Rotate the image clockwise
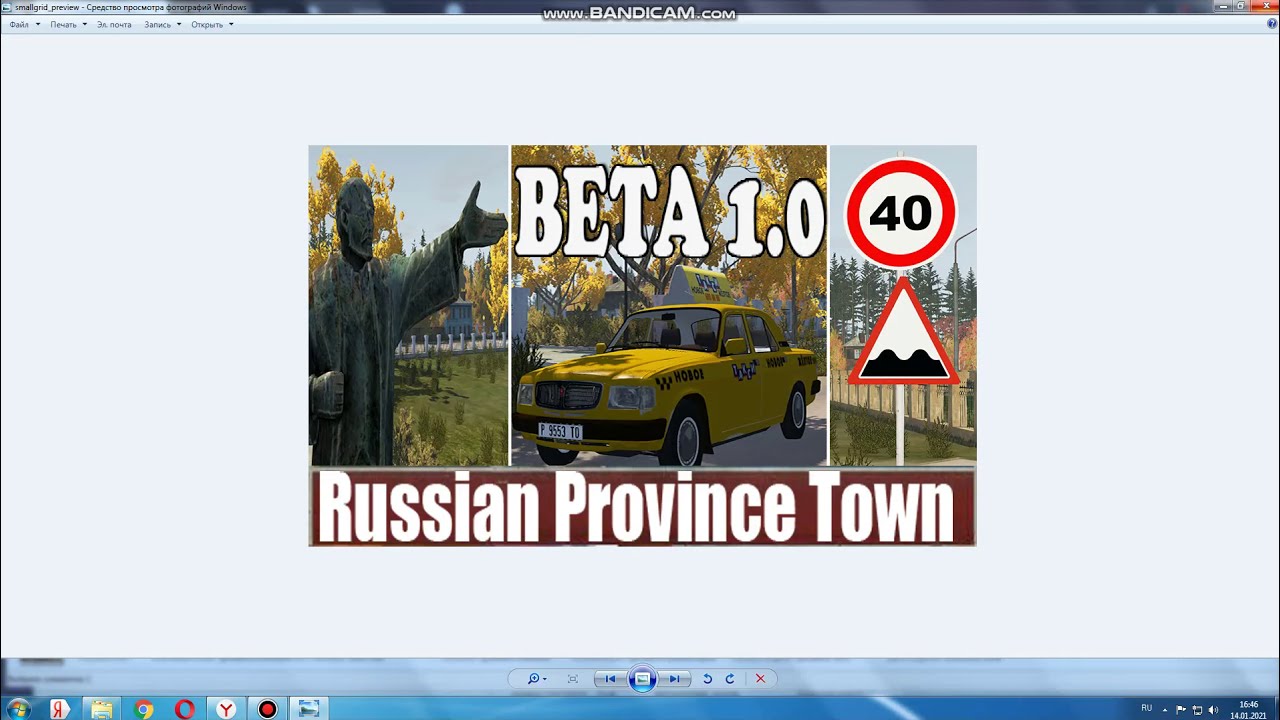 point(730,679)
